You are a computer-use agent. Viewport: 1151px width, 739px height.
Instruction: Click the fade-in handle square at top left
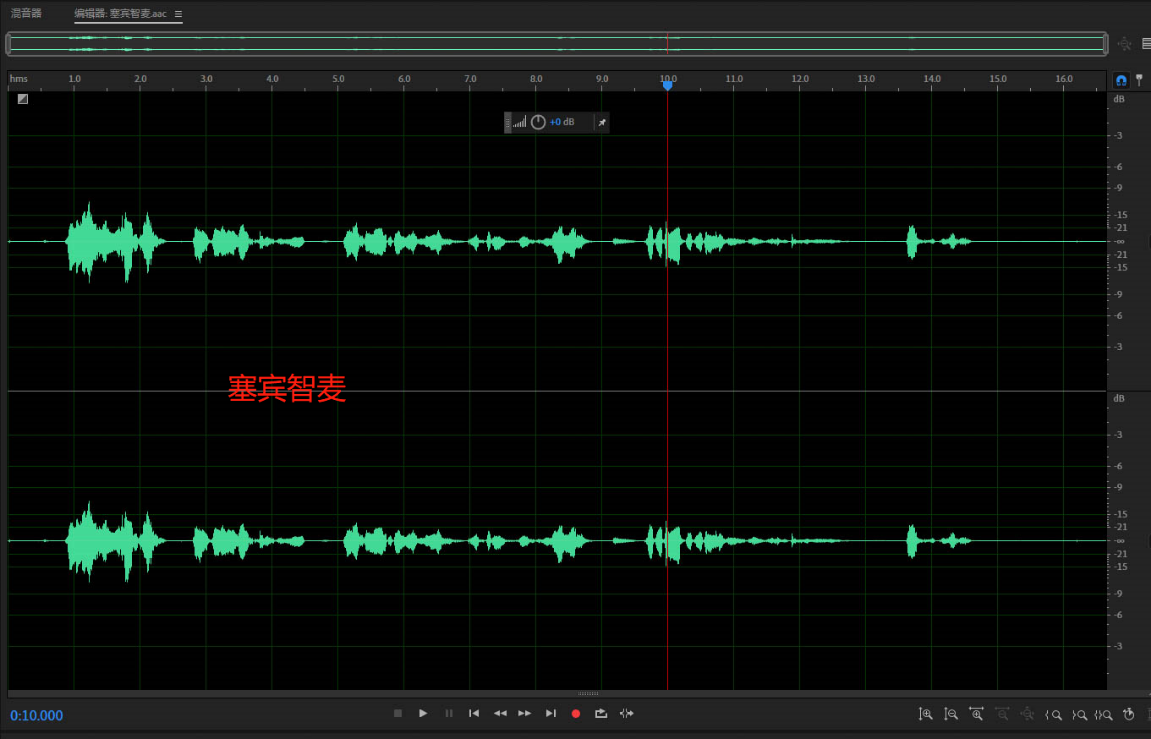(23, 99)
